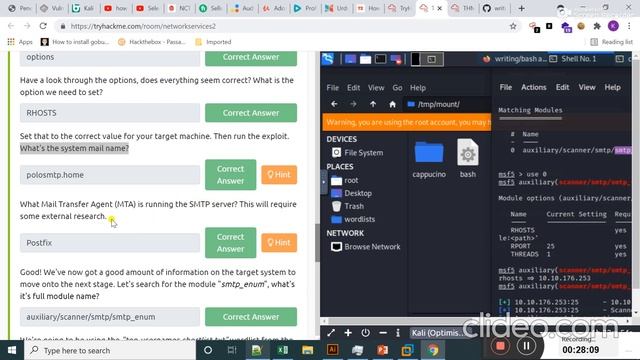This screenshot has height=360, width=640.
Task: Open the Apps bookmarks shortcut
Action: 20,42
